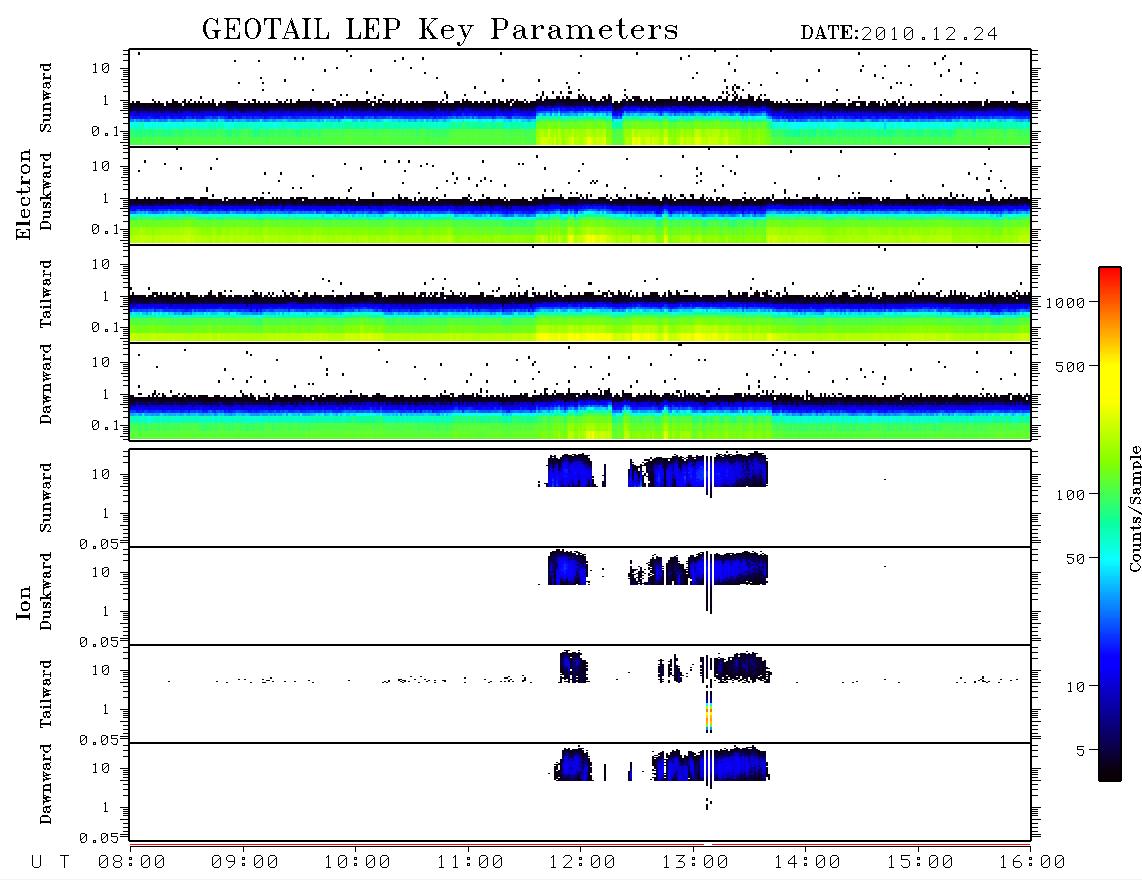Screen dimensions: 1142x880
Task: Select the Ion 'Dawnward' panel label
Action: tap(46, 784)
